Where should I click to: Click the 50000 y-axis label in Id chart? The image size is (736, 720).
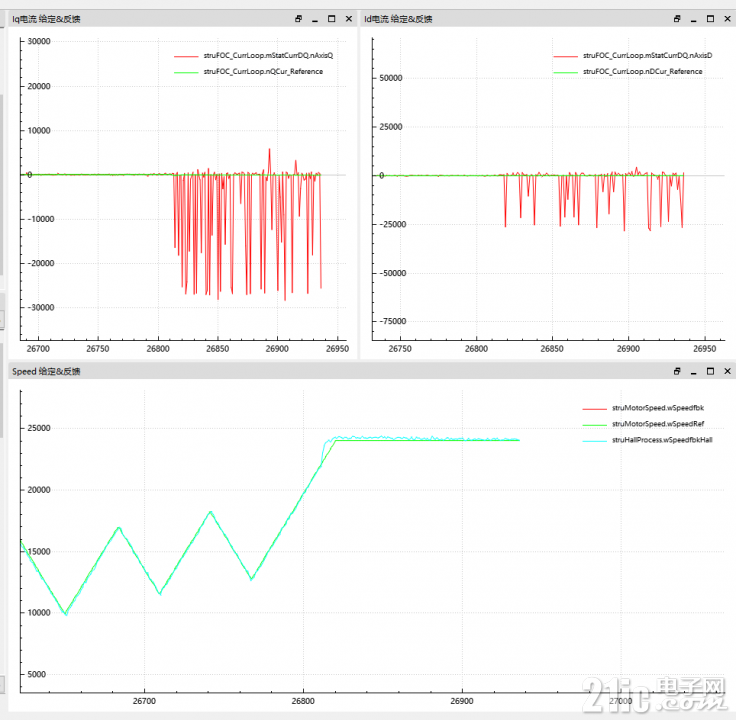pyautogui.click(x=391, y=78)
